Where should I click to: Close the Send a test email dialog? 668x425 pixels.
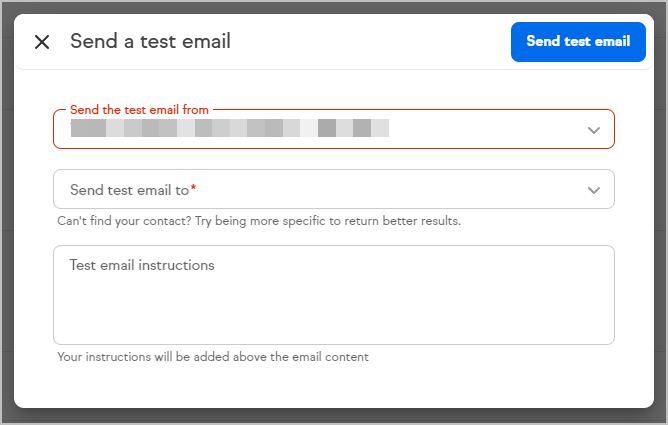pyautogui.click(x=42, y=42)
